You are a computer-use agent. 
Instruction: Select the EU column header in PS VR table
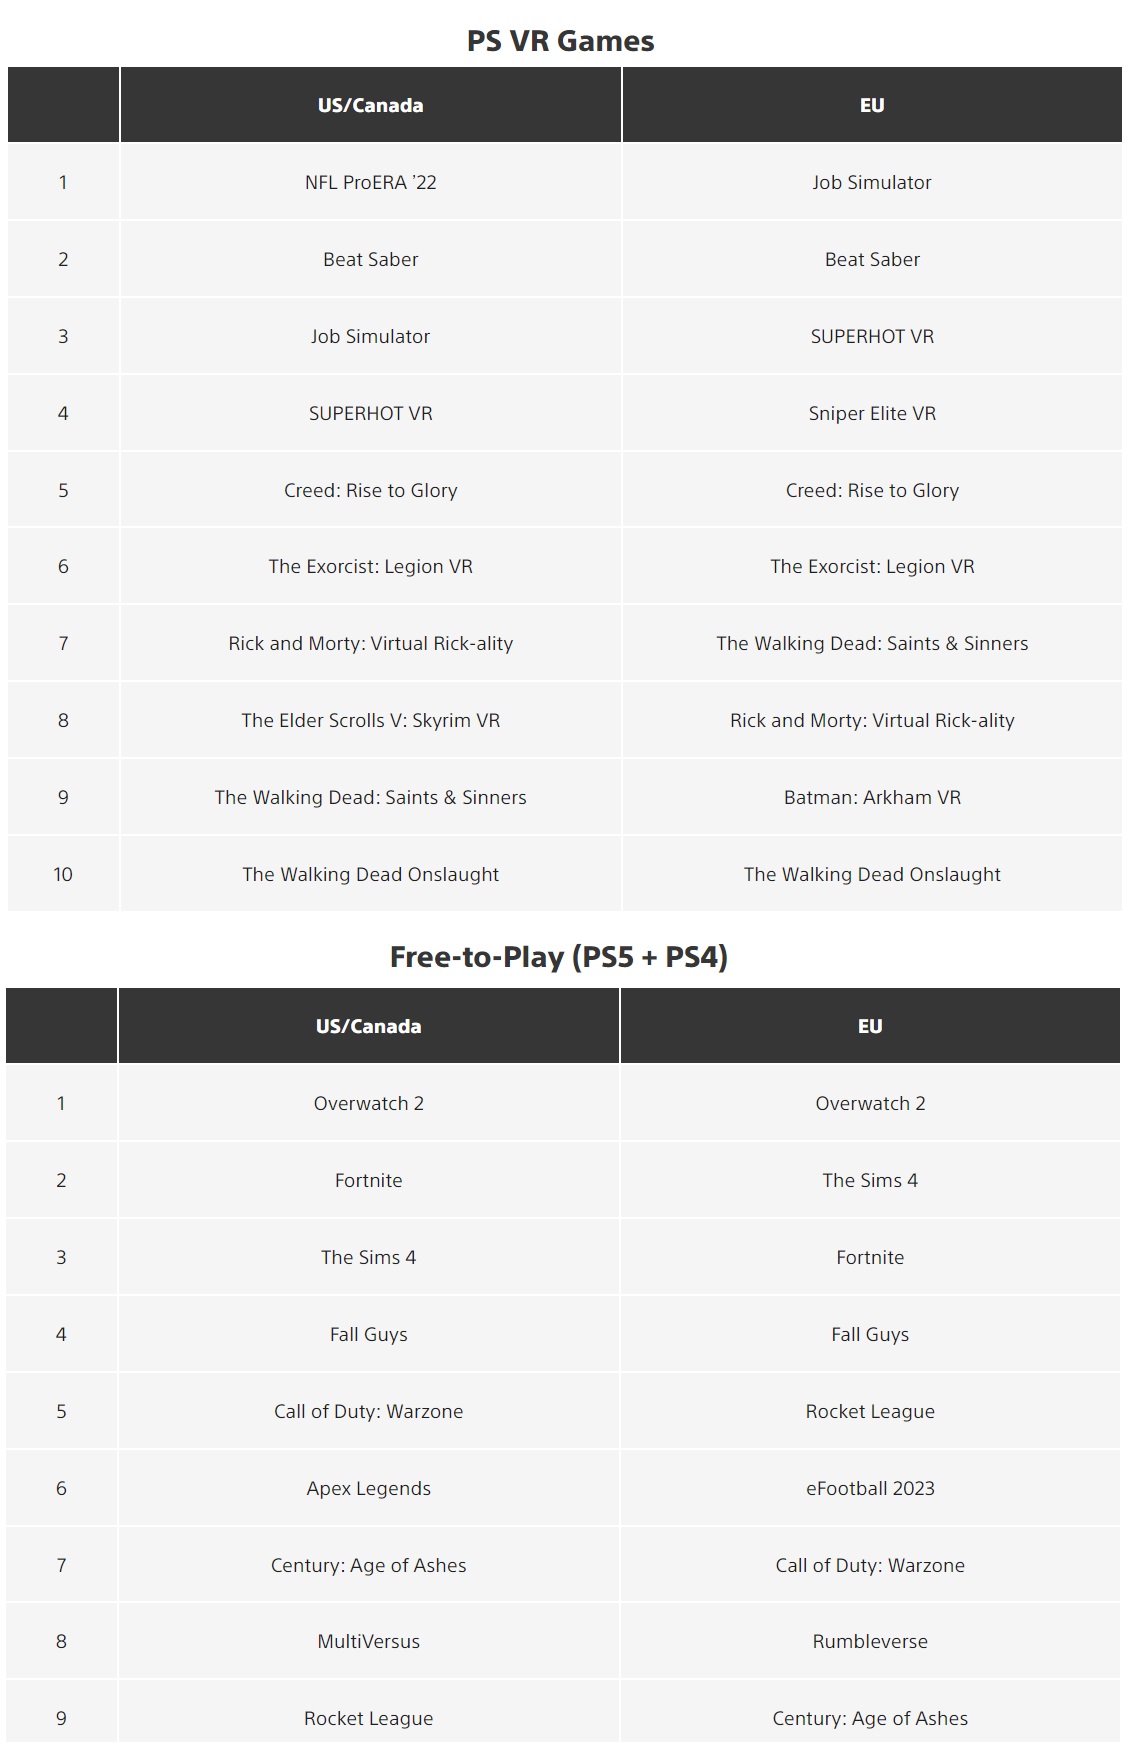pyautogui.click(x=872, y=105)
